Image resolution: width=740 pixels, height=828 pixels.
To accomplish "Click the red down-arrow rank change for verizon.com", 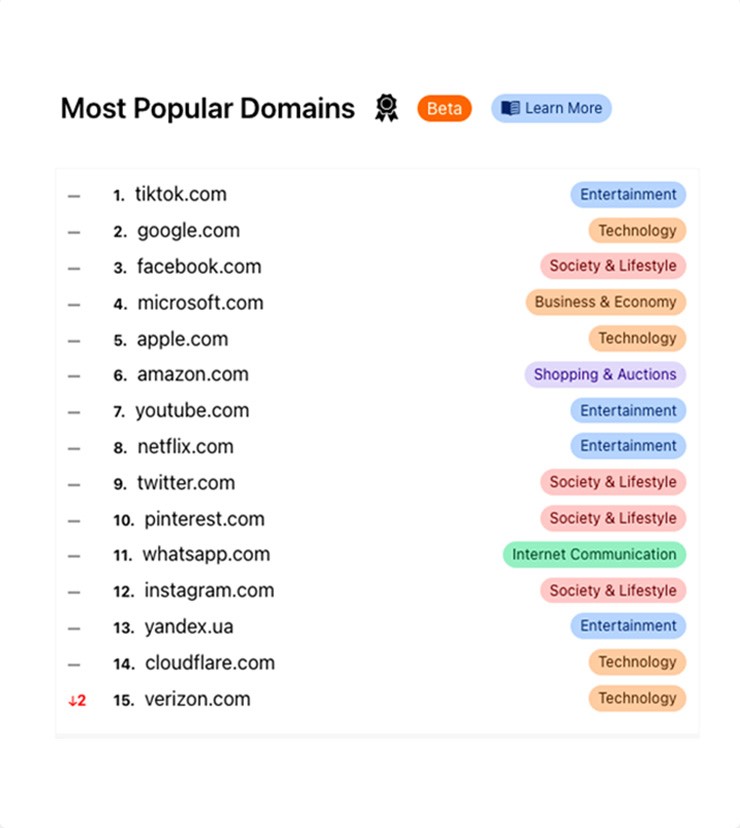I will [77, 701].
